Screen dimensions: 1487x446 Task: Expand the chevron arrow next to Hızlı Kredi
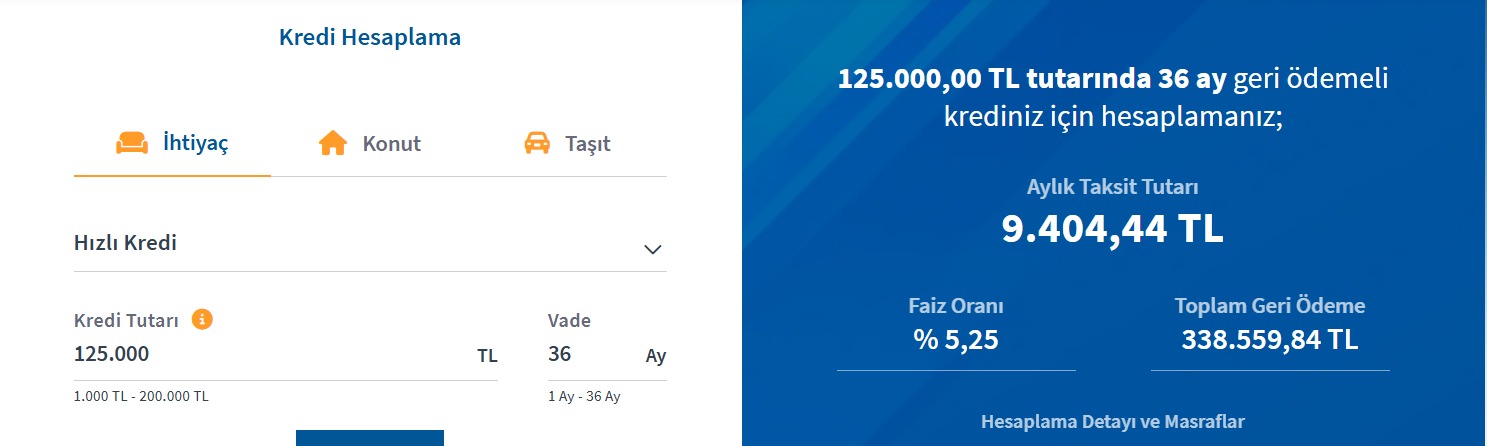click(653, 249)
